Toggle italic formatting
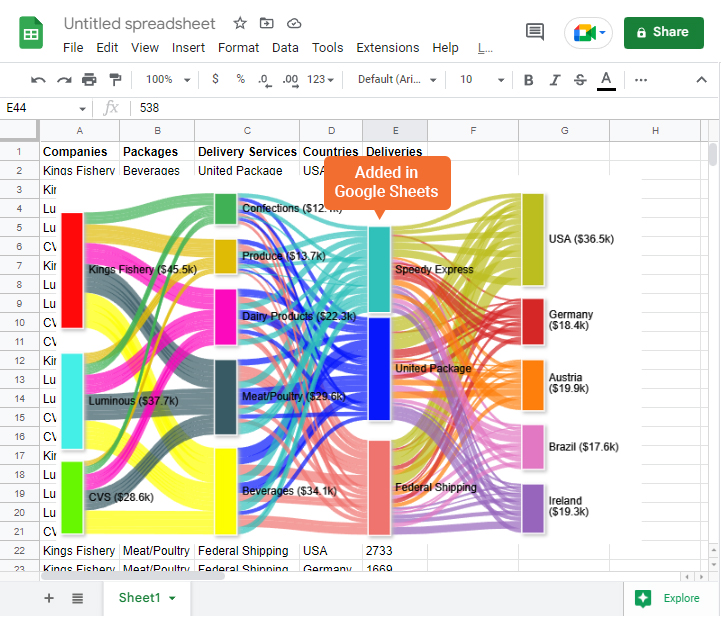The height and width of the screenshot is (630, 721). (x=555, y=80)
